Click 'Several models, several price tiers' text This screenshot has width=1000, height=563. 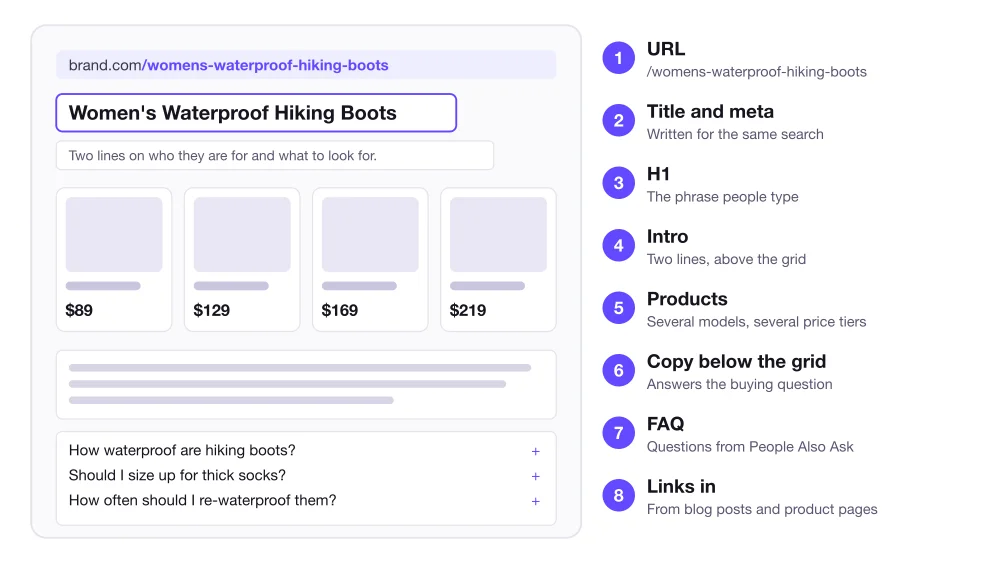pyautogui.click(x=756, y=322)
